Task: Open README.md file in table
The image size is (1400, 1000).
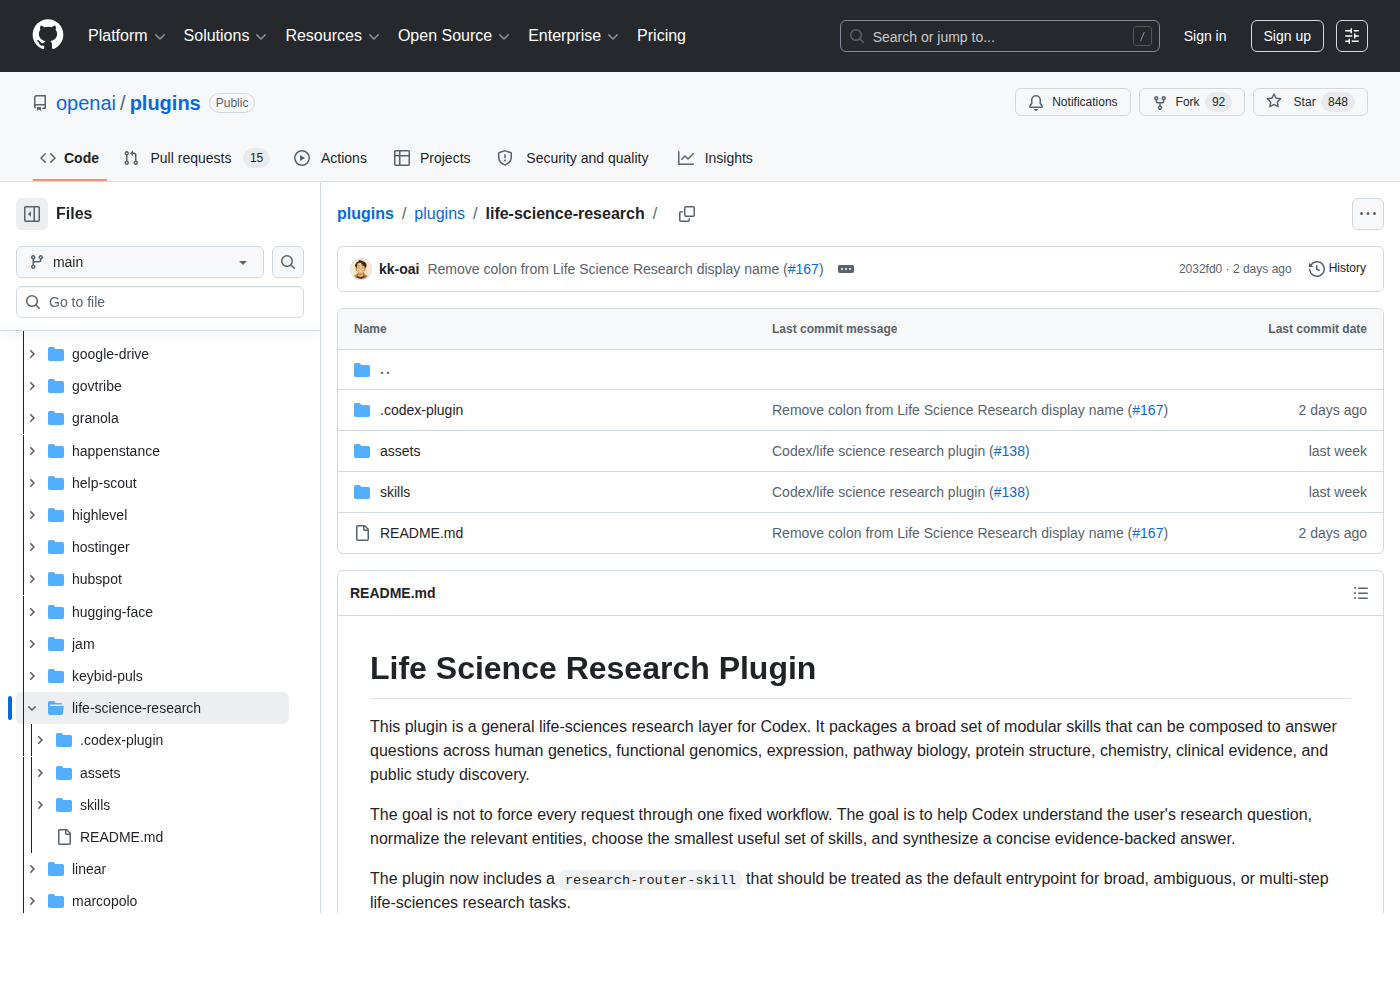Action: (421, 533)
